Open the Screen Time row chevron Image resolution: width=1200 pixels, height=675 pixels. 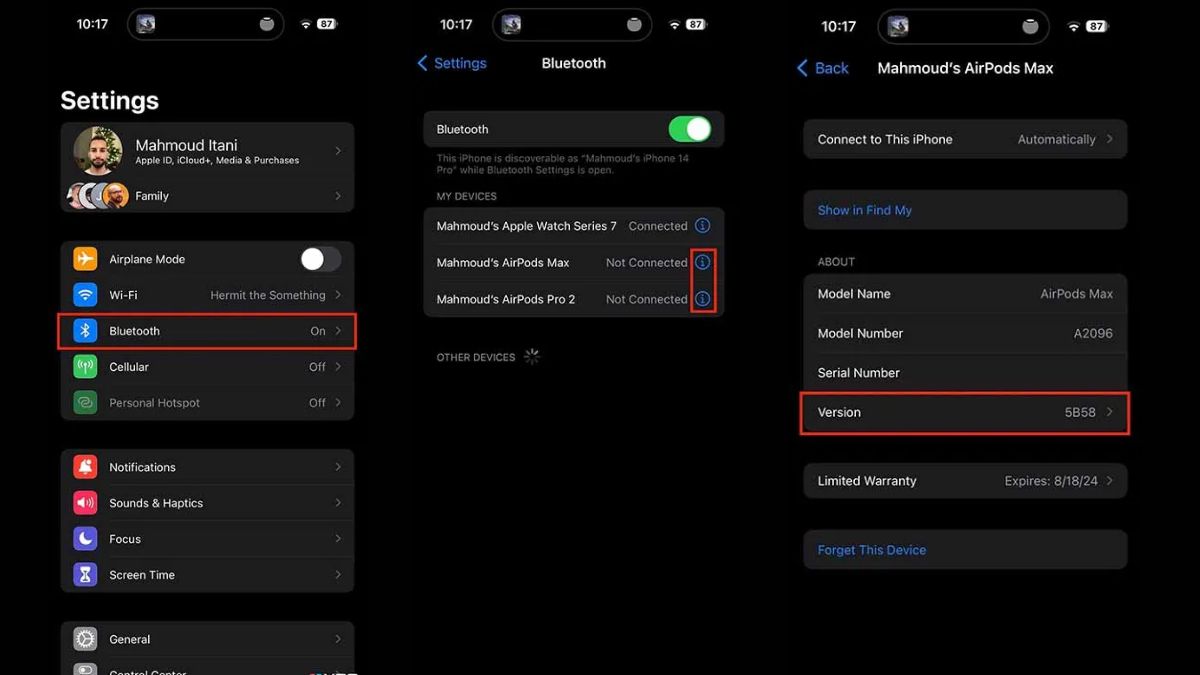click(x=338, y=575)
